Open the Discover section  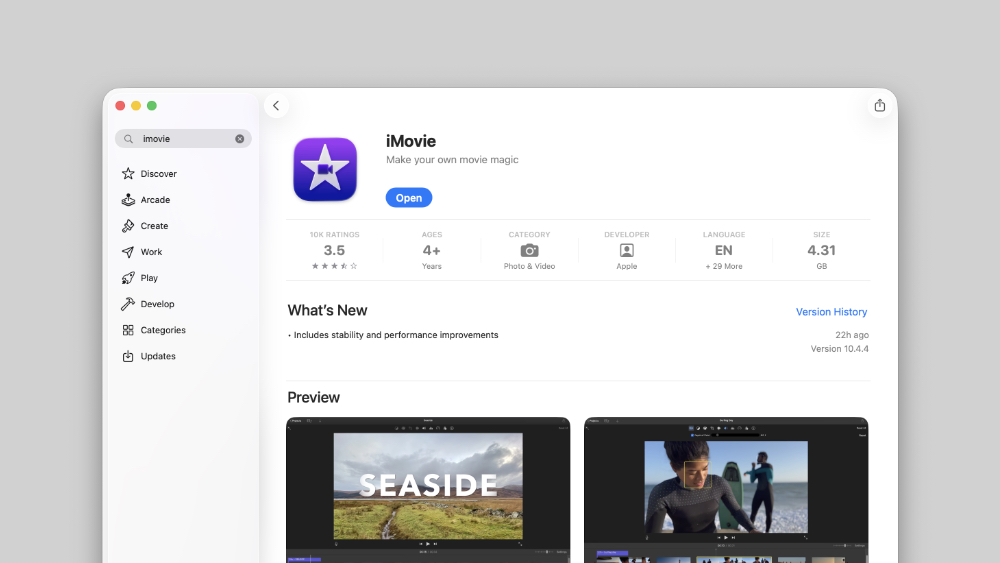[158, 174]
